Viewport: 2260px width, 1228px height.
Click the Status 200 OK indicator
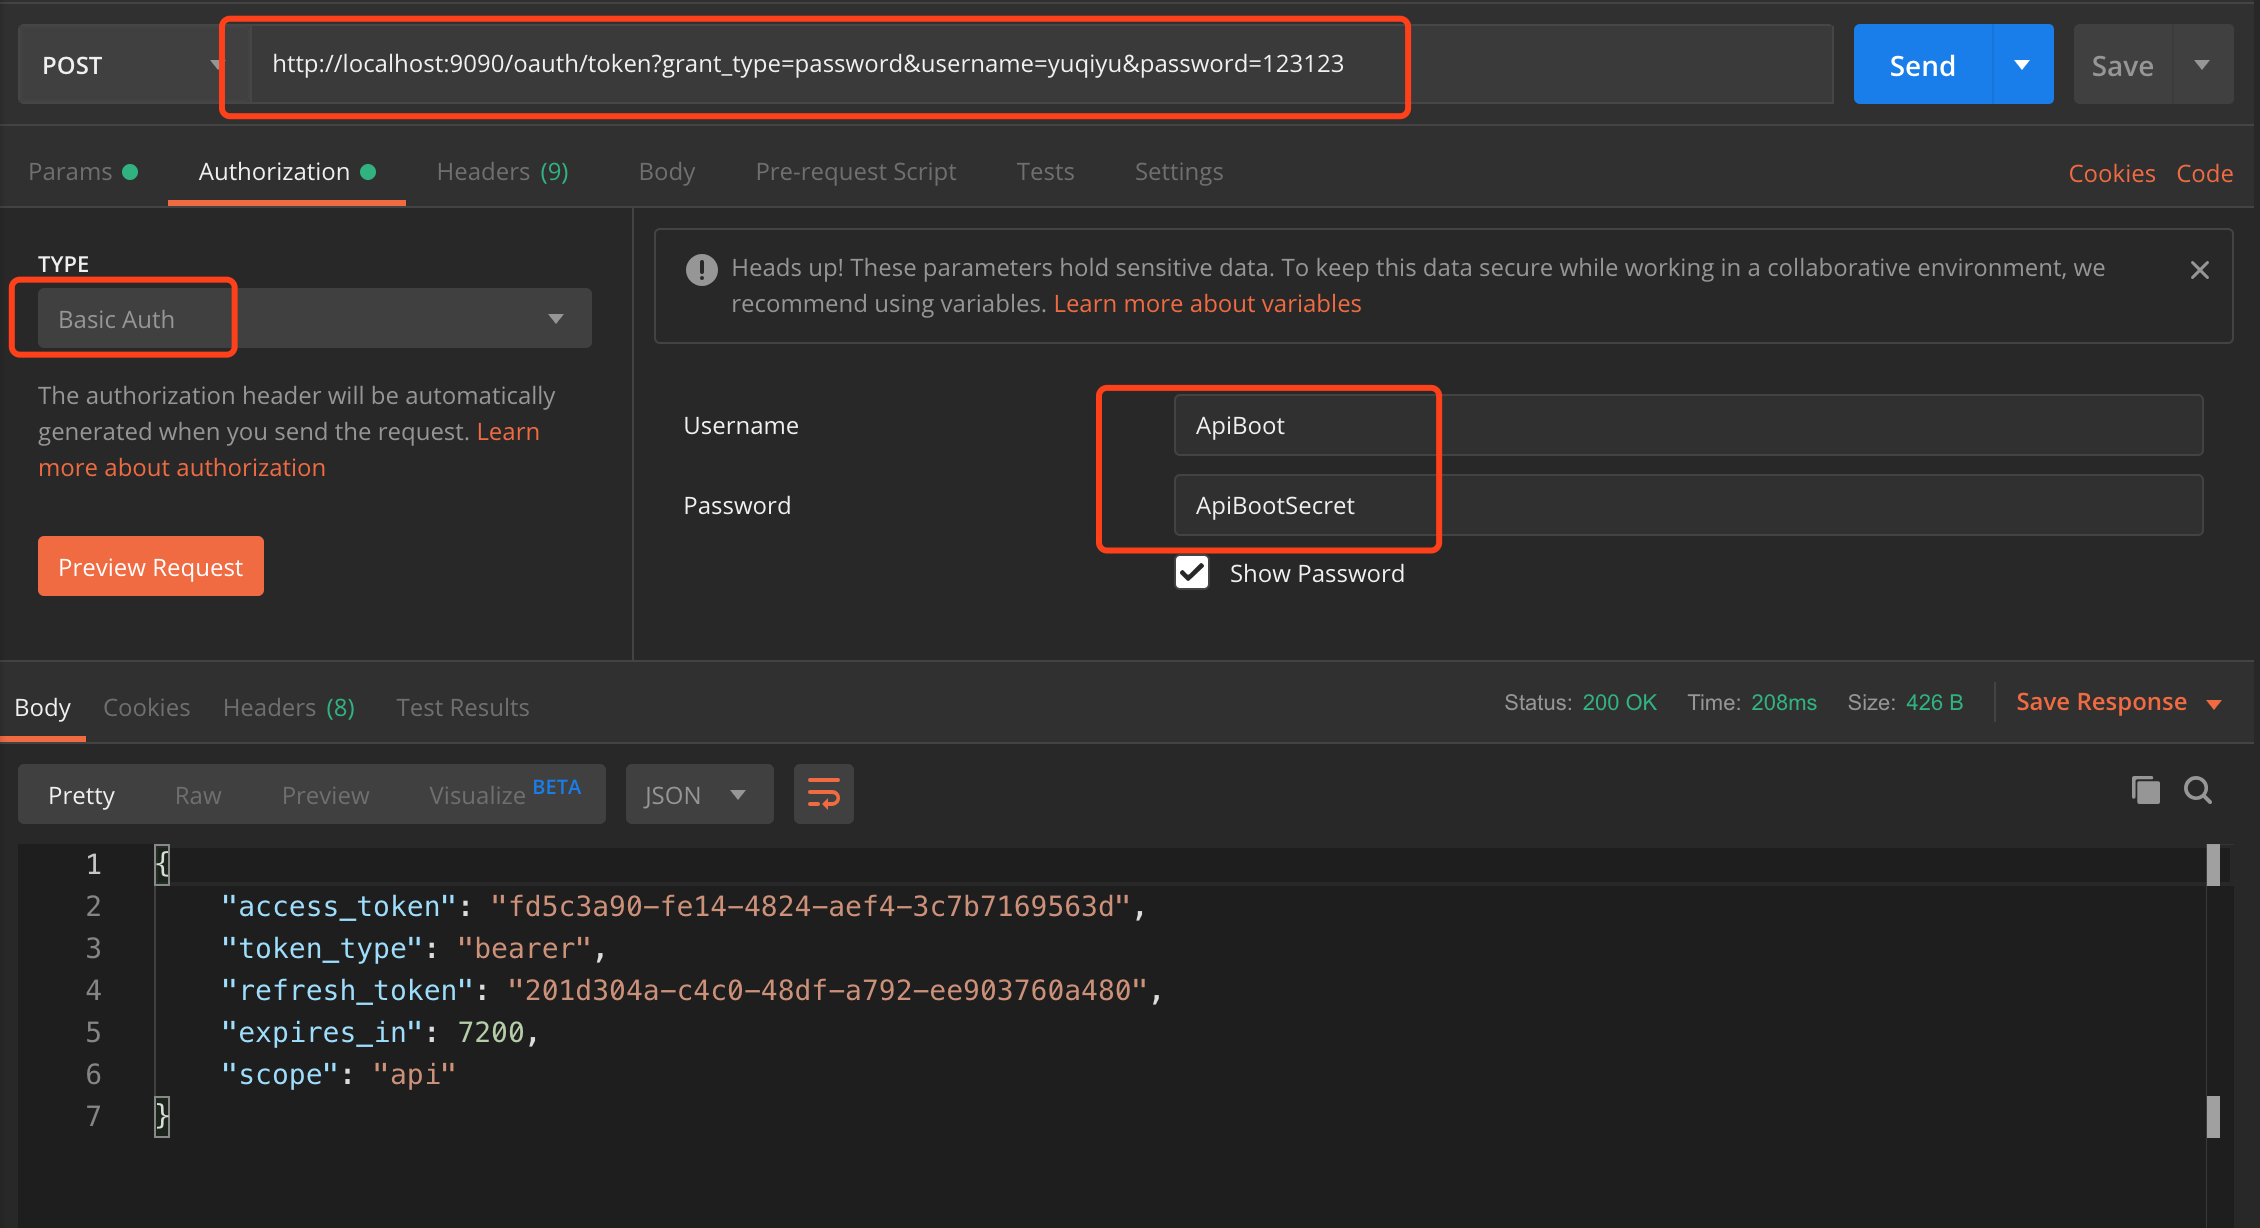[x=1580, y=703]
